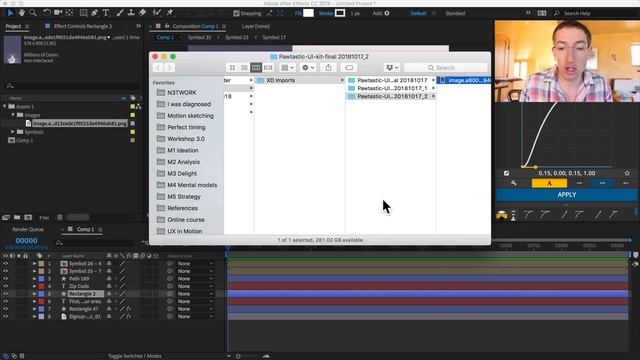
Task: Open Finder action gear dropdown
Action: click(308, 68)
